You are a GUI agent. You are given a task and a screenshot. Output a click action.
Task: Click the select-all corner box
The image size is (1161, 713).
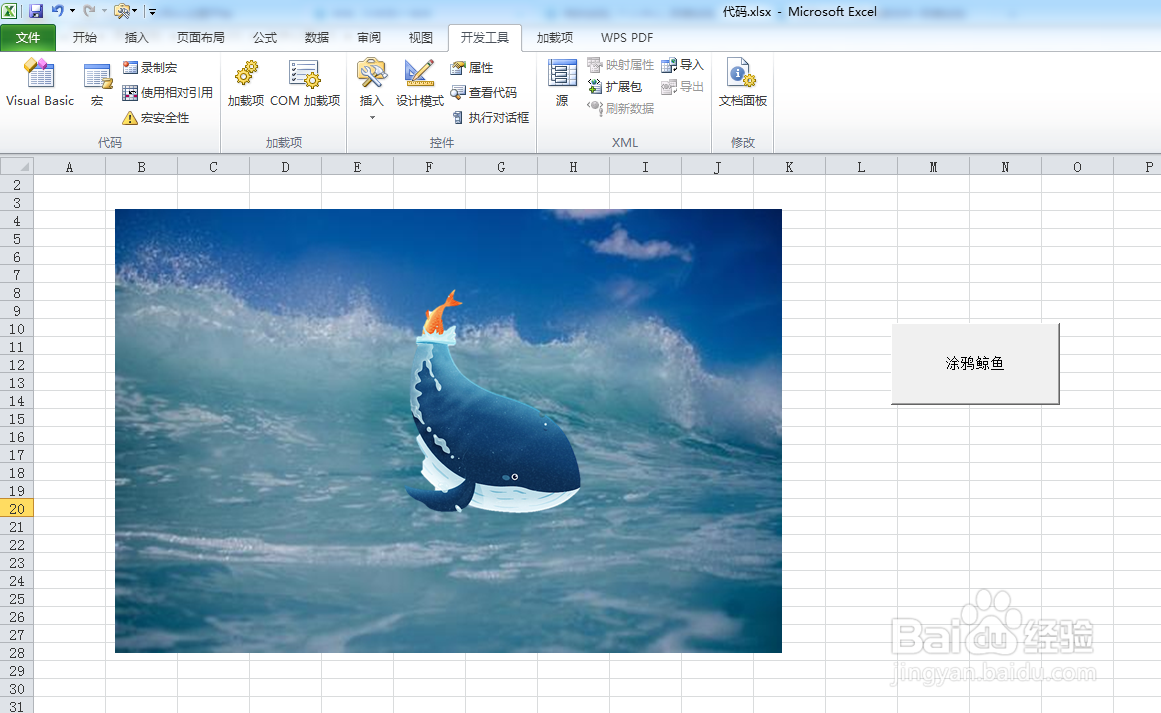coord(17,167)
